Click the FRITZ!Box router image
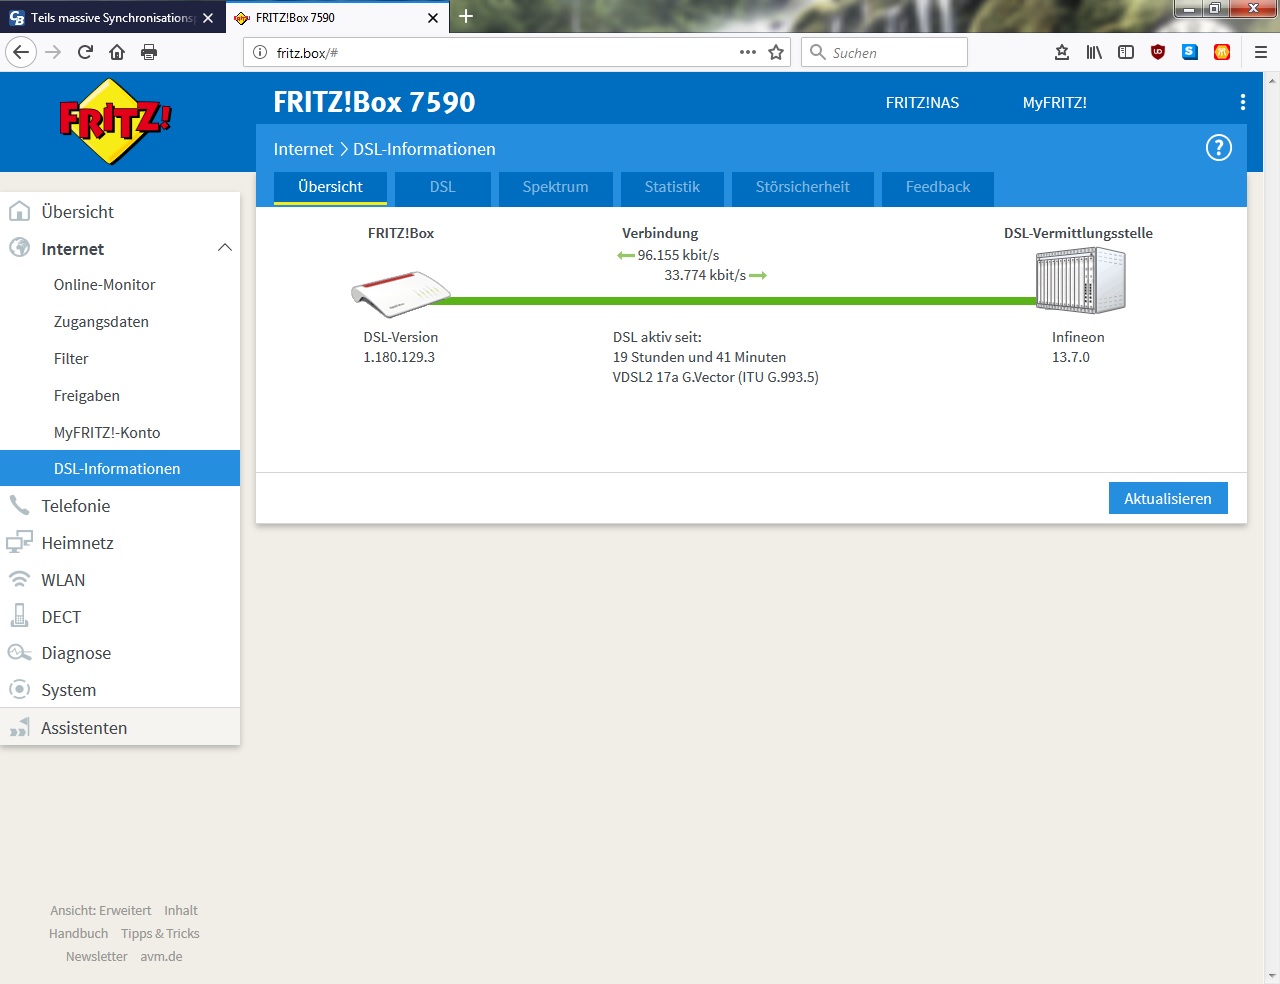 coord(400,294)
